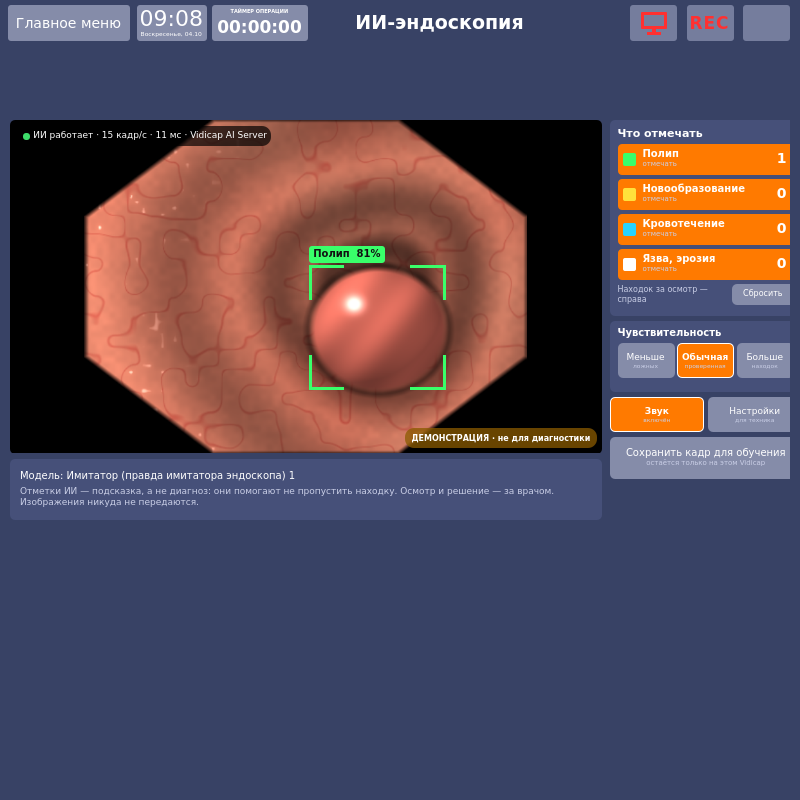Open Настройки for the technician

(749, 414)
